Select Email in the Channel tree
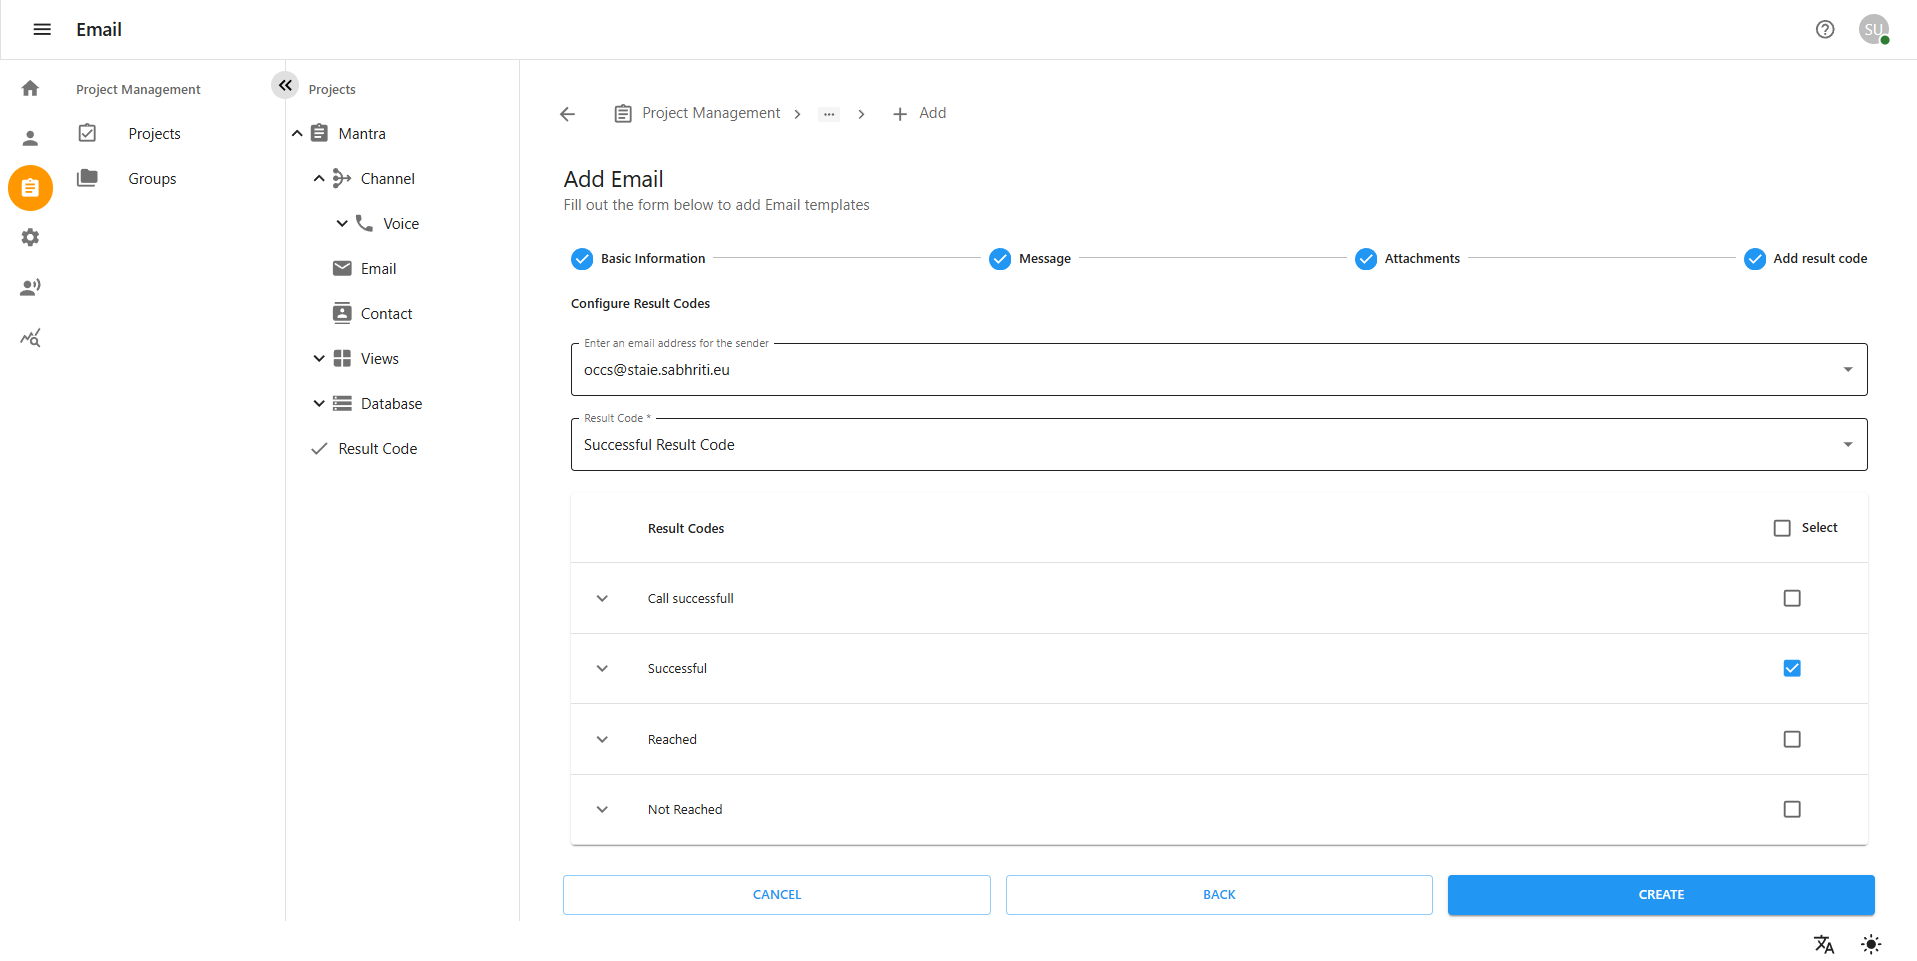Image resolution: width=1917 pixels, height=961 pixels. point(378,269)
